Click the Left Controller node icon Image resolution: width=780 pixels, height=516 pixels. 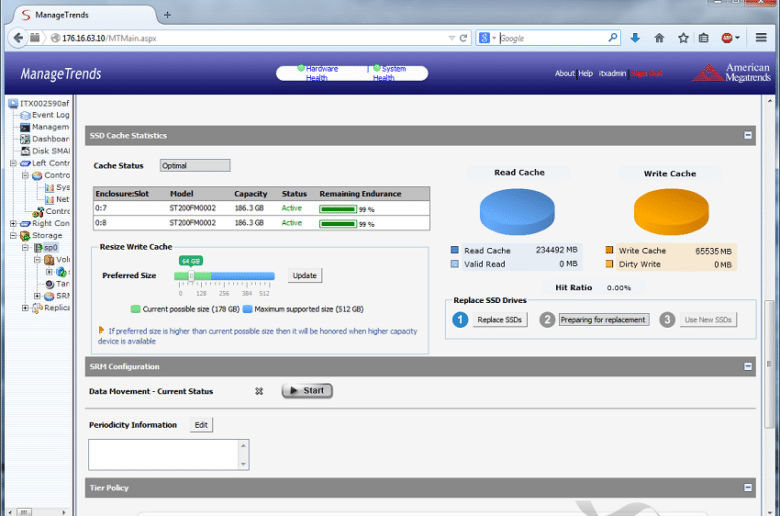25,163
